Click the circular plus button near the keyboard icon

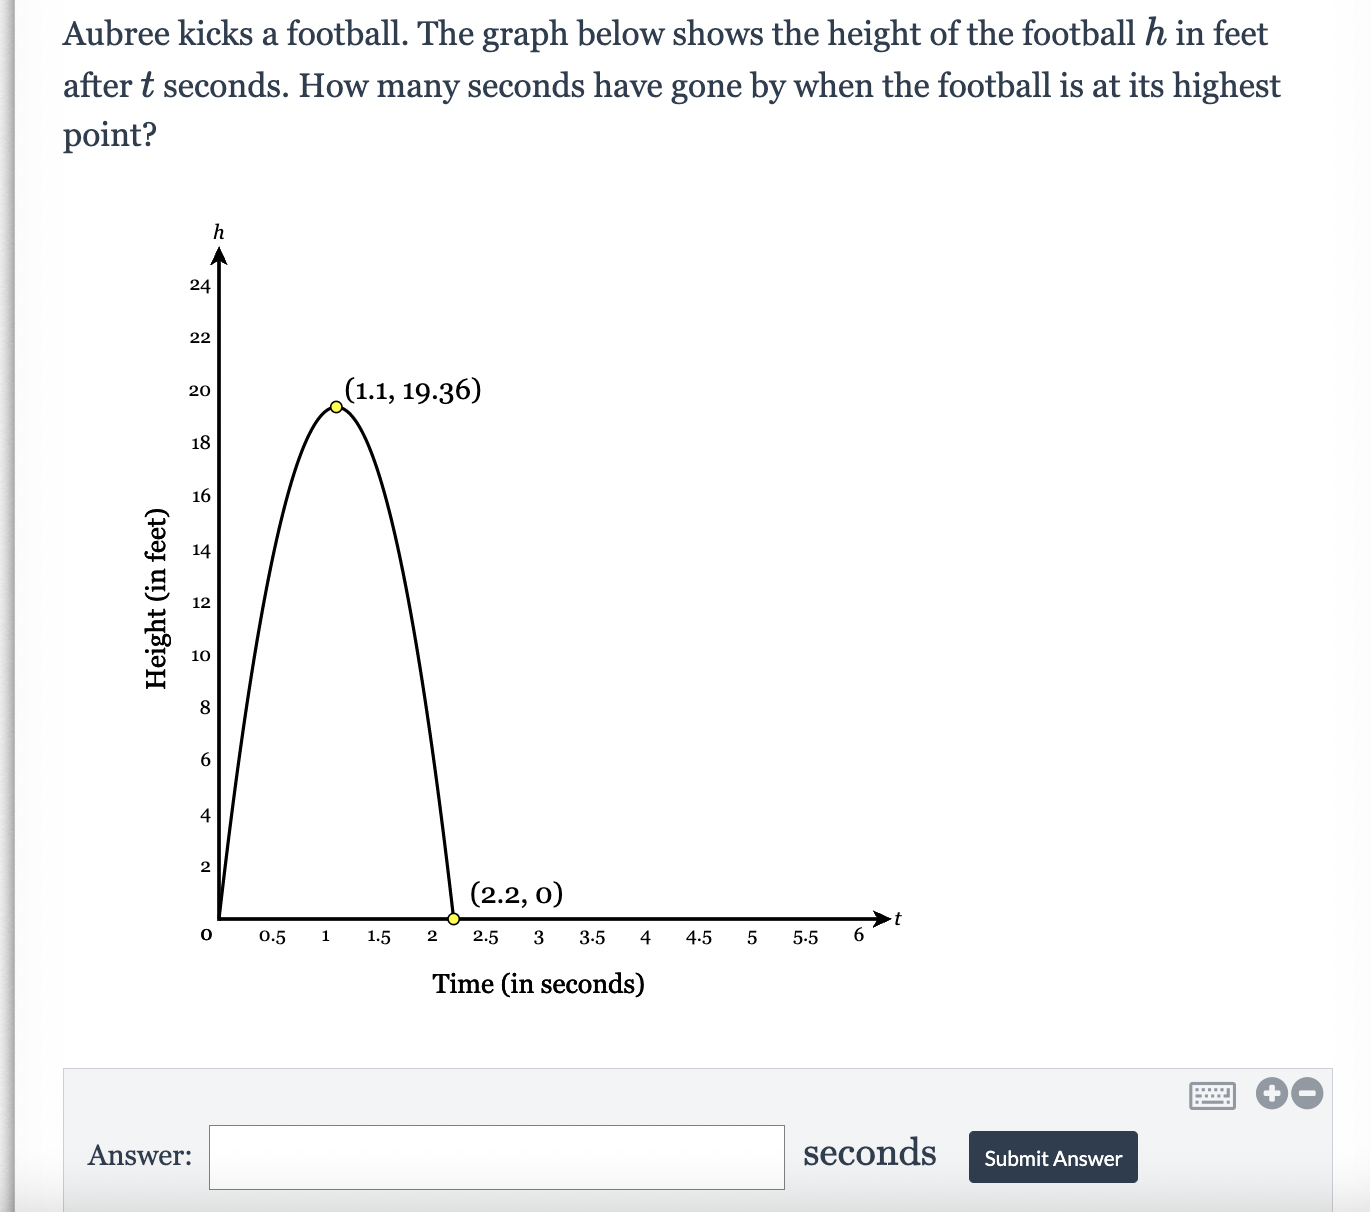1271,1095
